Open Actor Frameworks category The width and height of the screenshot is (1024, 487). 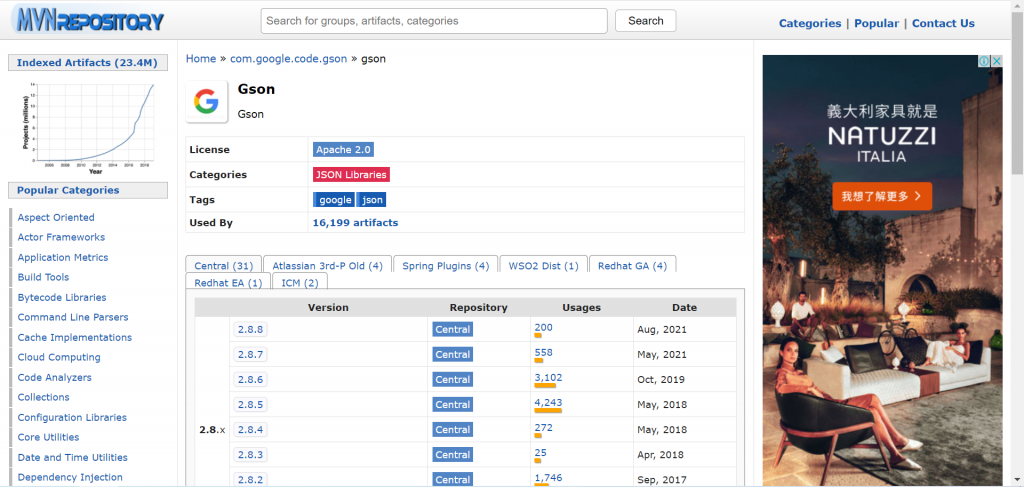point(61,238)
